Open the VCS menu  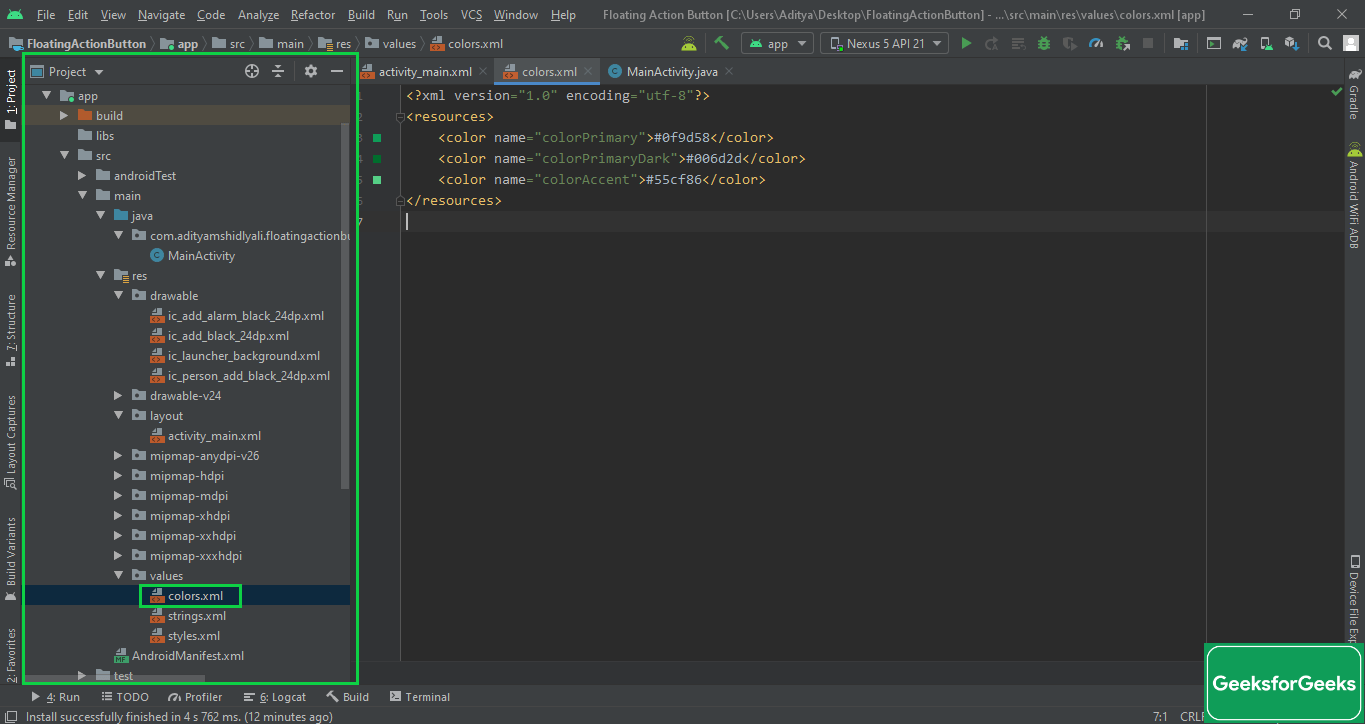(471, 15)
